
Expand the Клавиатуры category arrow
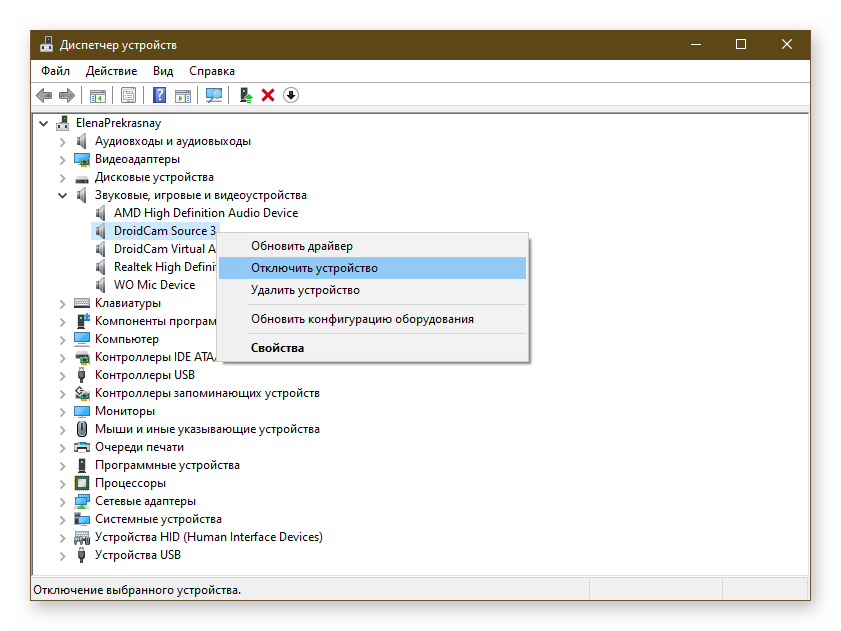(x=62, y=304)
